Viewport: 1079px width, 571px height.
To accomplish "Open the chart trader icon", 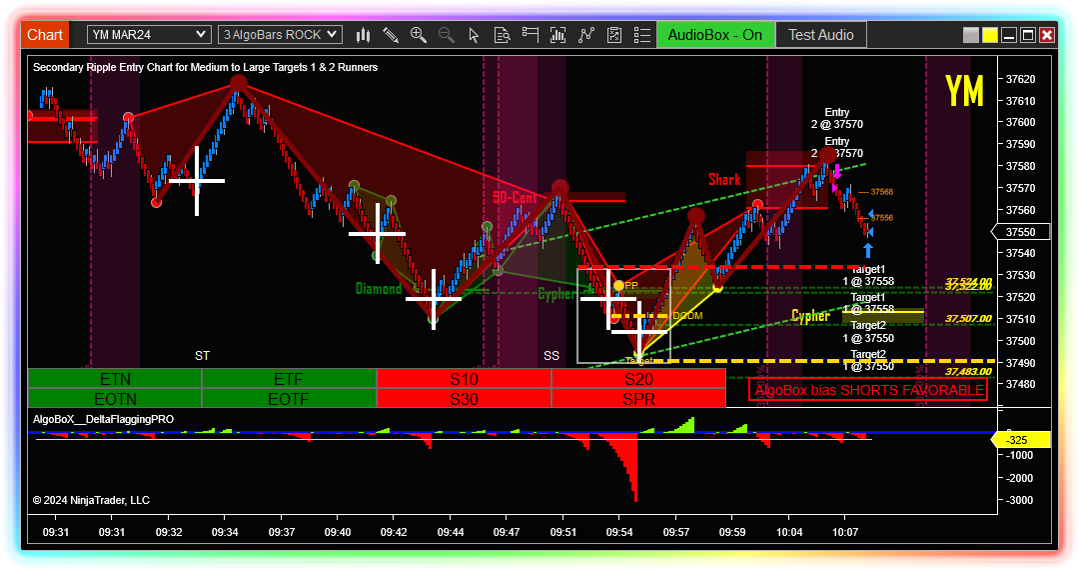I will click(530, 35).
